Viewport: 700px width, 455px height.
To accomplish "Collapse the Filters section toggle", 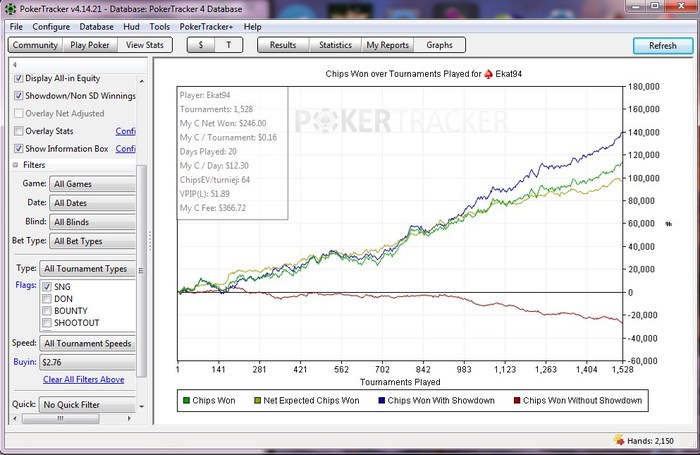I will click(x=16, y=165).
